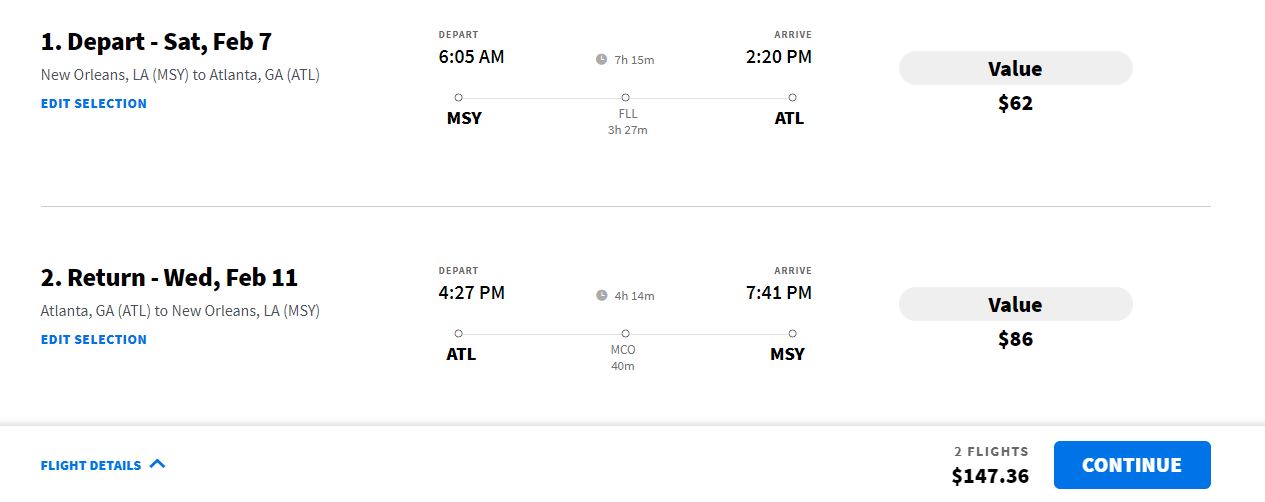Click the ATL arrival dot on the departing flight

point(792,97)
